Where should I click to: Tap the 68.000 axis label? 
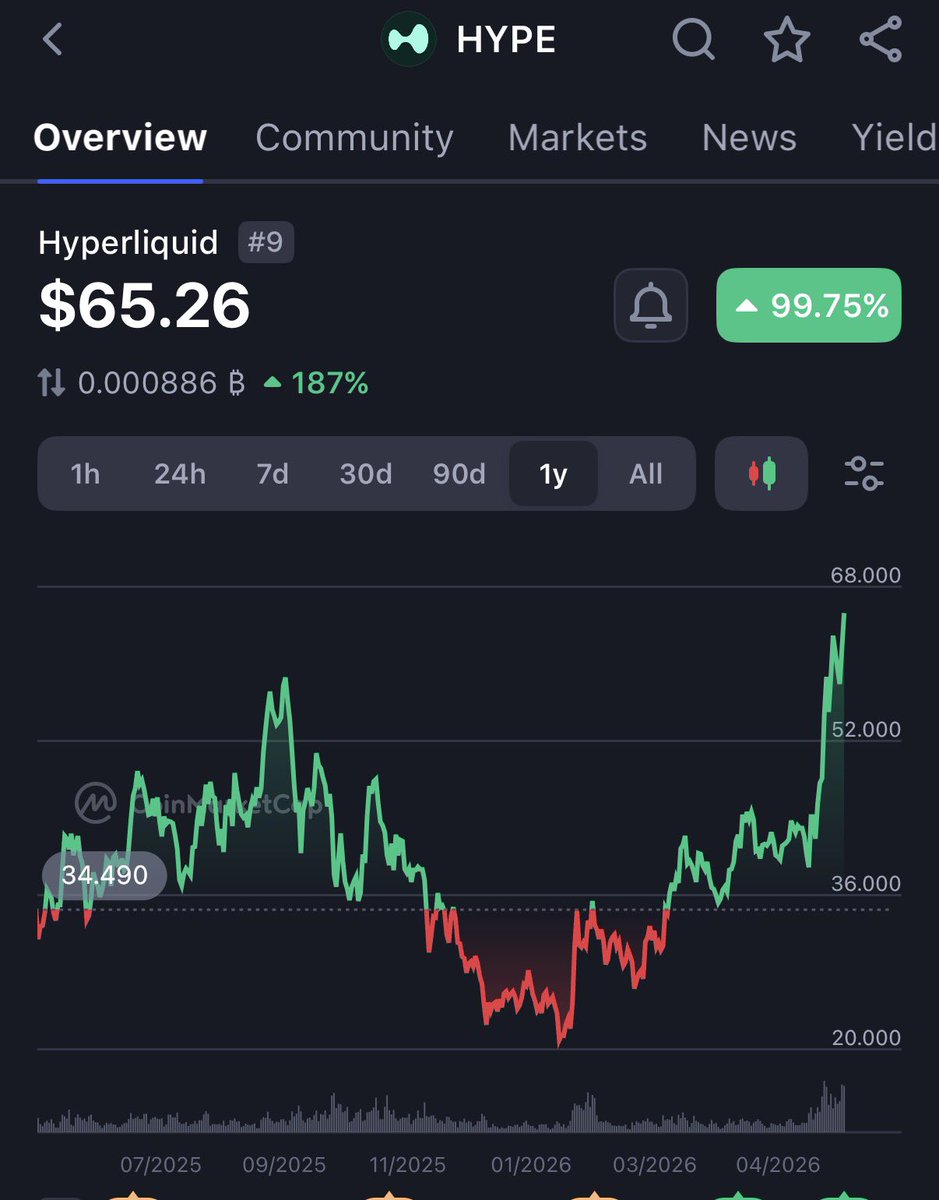(x=865, y=575)
